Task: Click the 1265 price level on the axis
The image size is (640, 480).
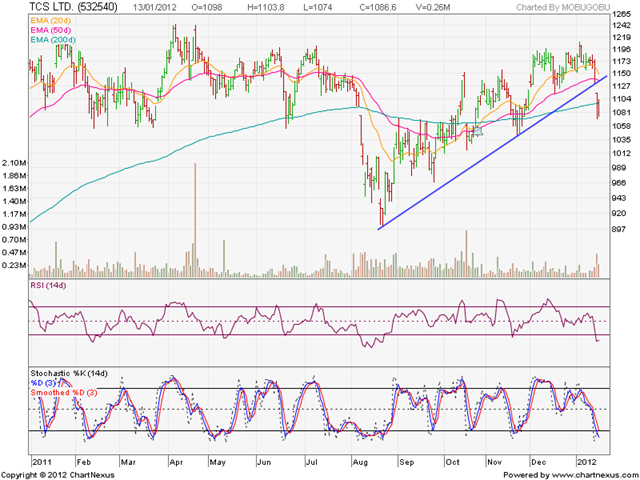Action: (x=622, y=14)
